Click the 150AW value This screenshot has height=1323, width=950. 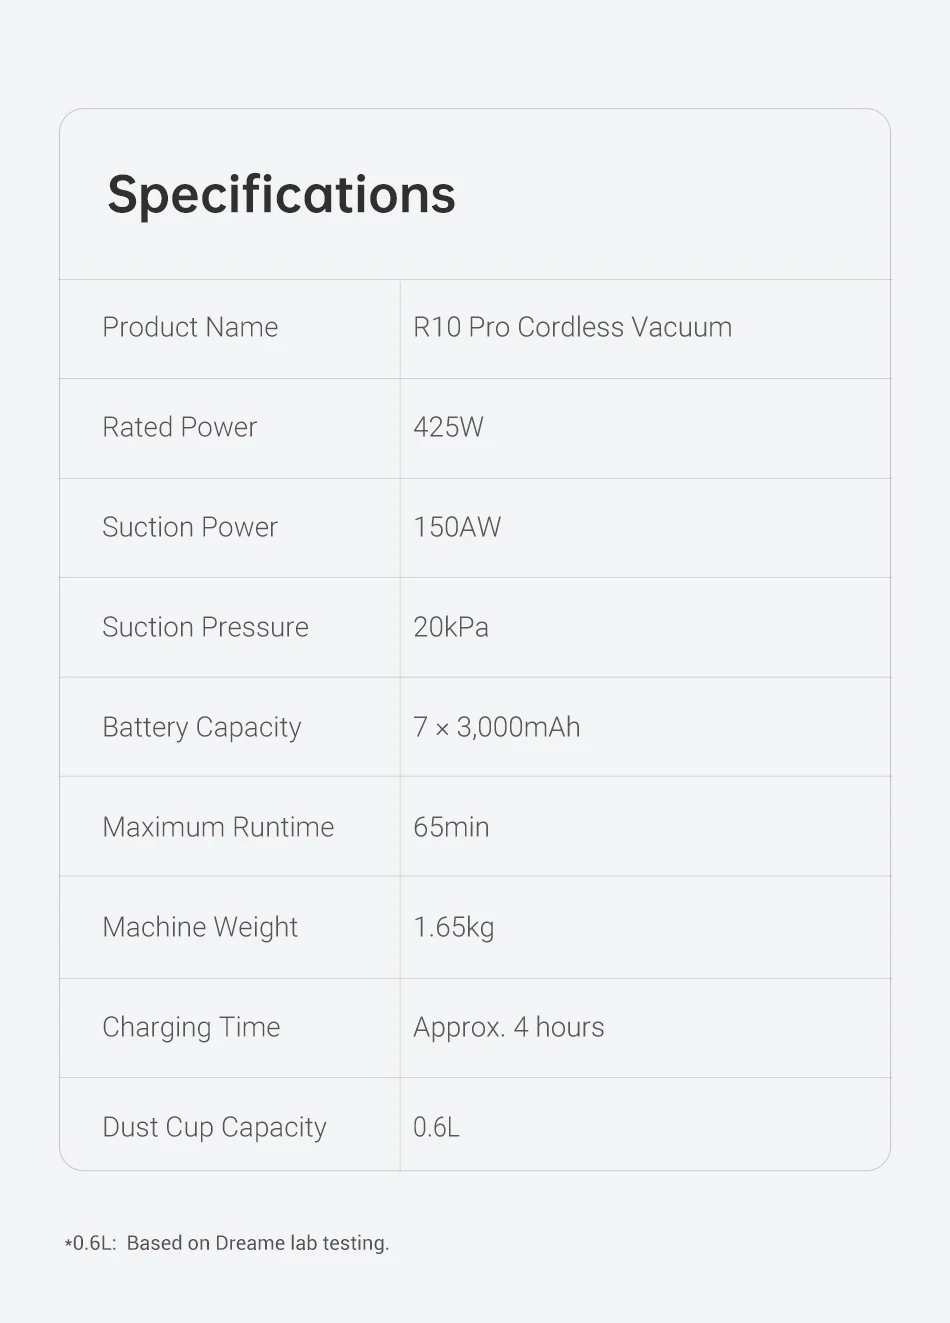[457, 527]
